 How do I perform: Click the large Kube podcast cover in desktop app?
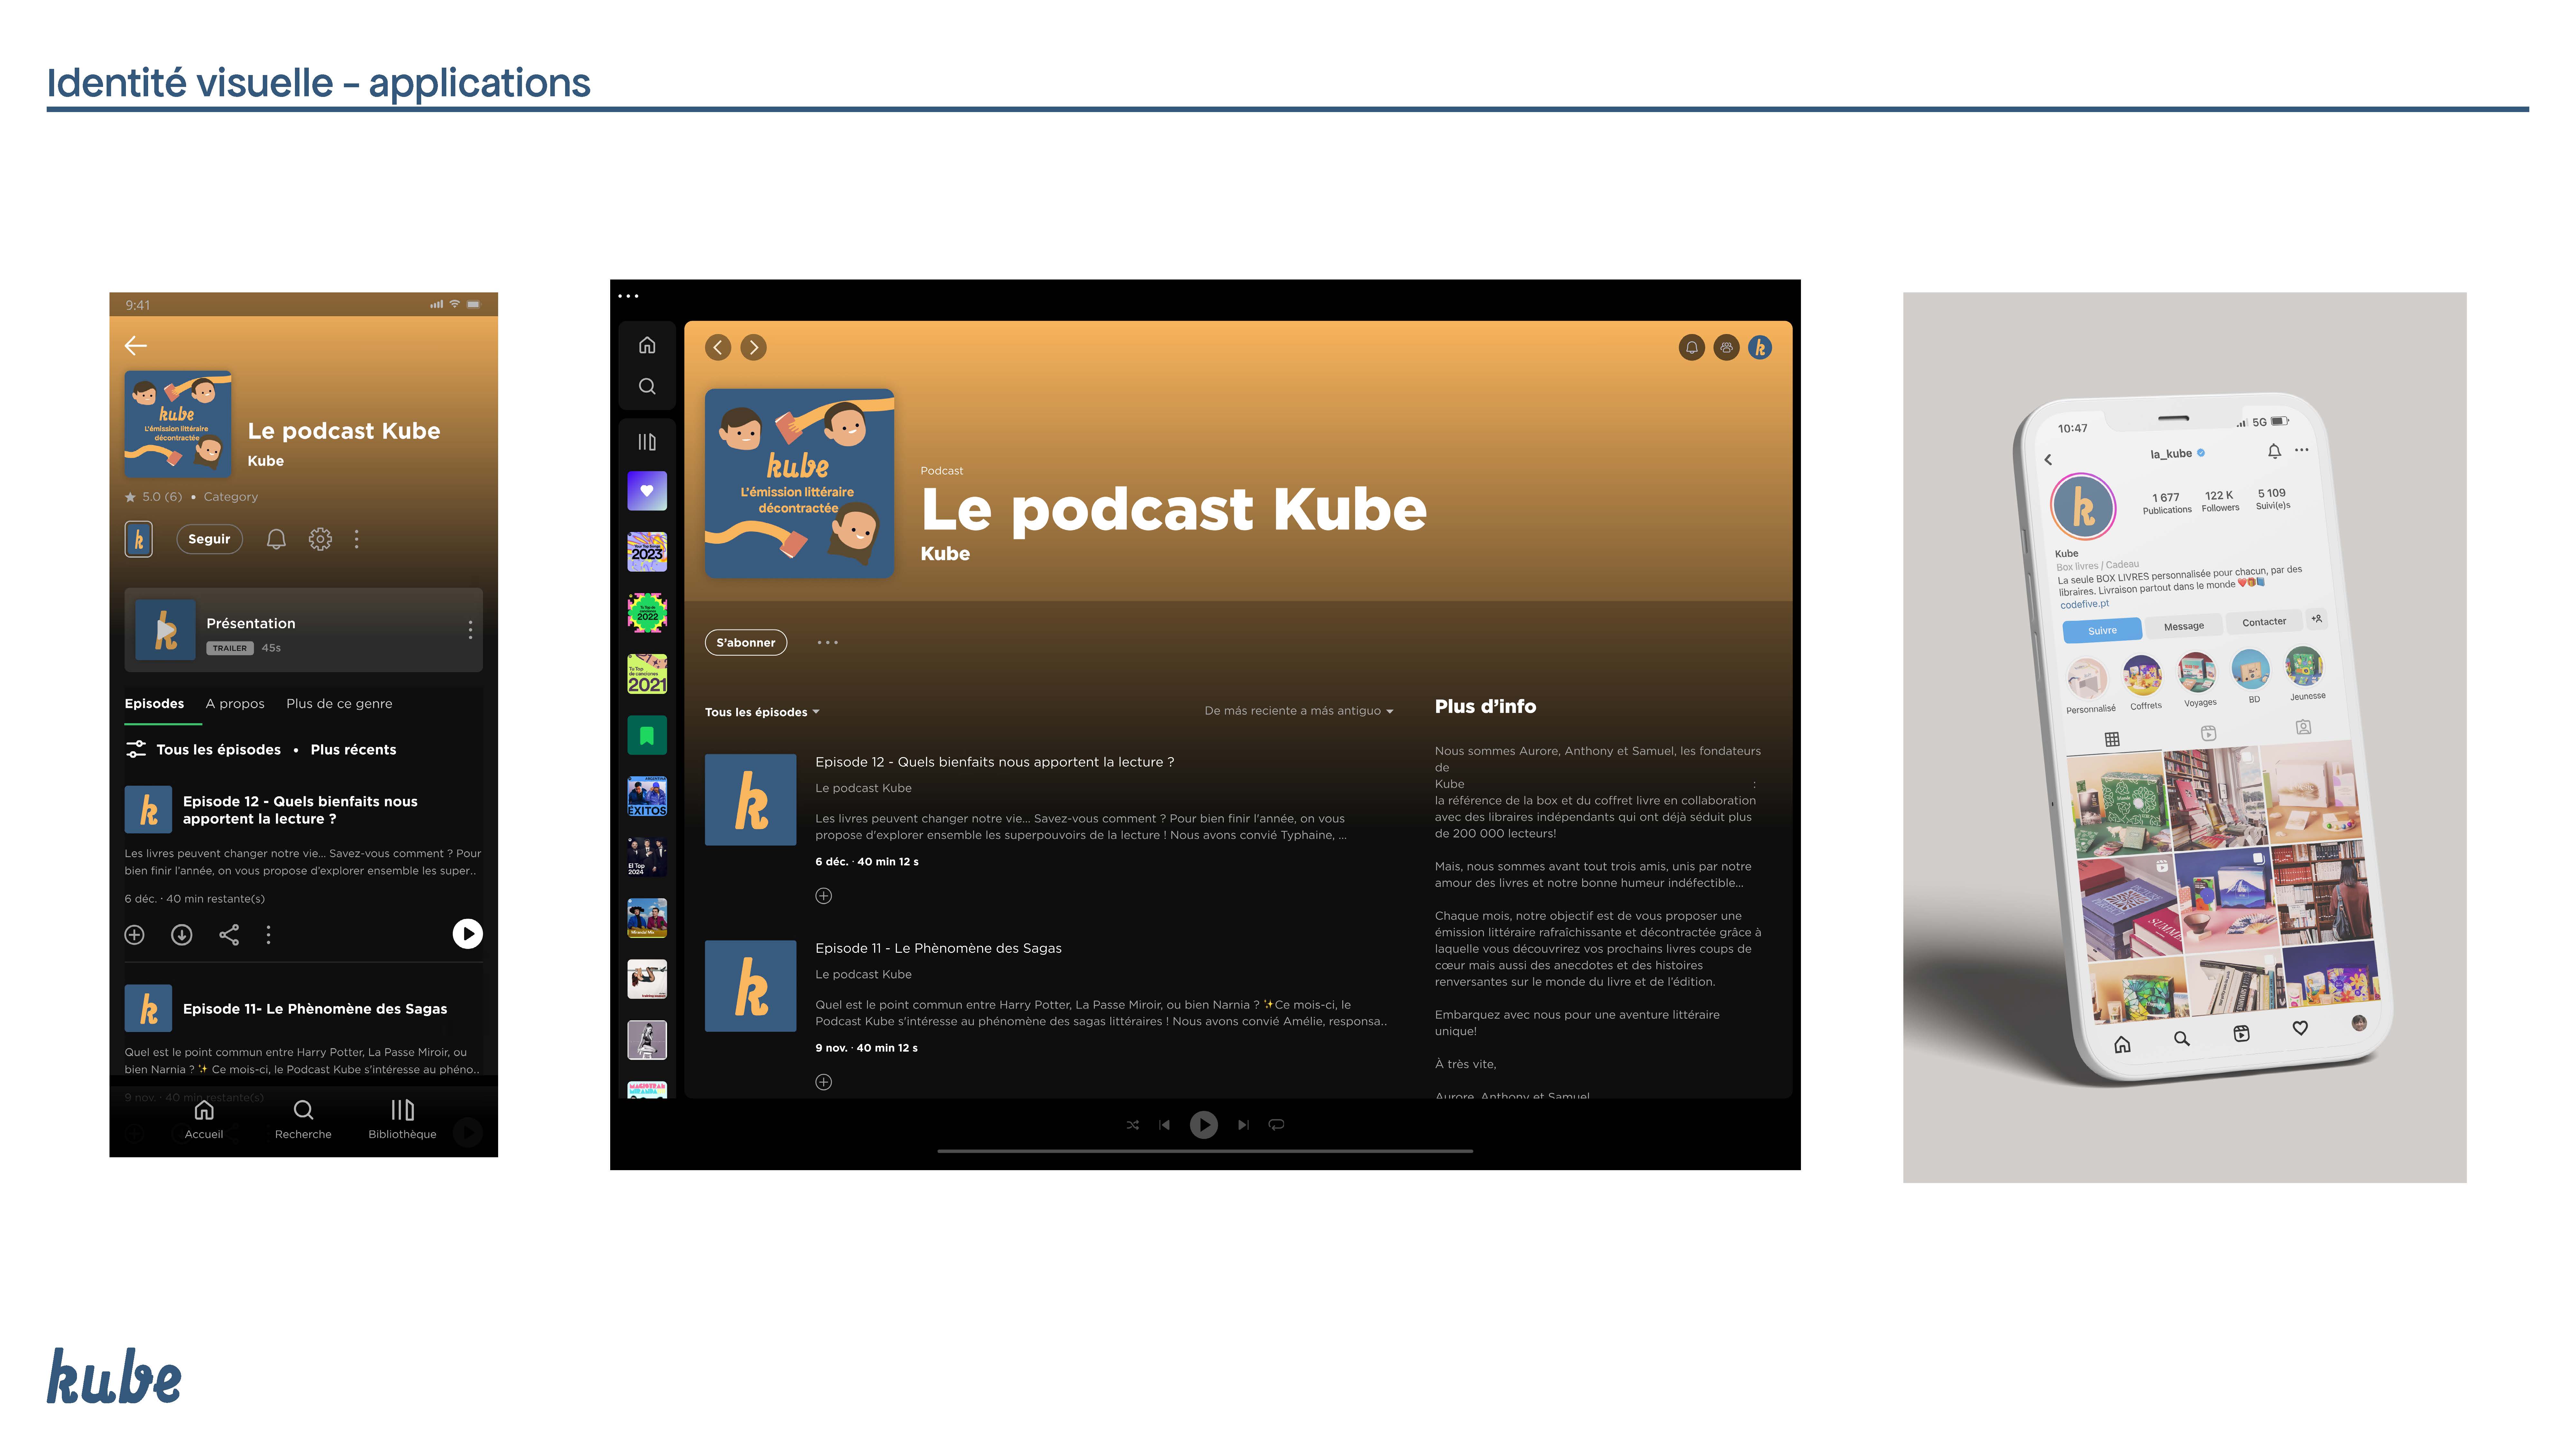799,483
